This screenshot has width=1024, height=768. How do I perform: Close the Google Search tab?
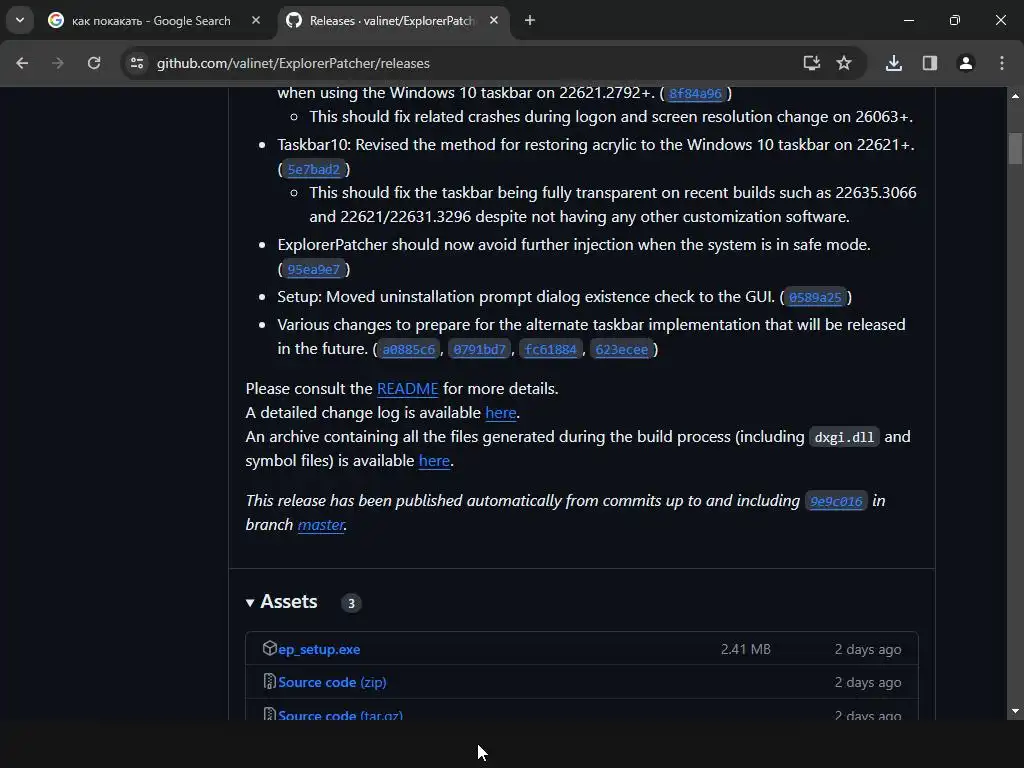point(255,20)
